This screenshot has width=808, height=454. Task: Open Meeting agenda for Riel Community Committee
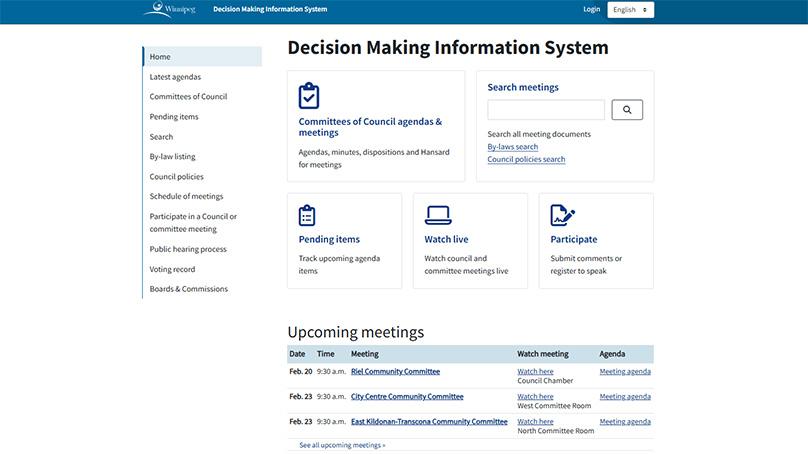pos(625,372)
